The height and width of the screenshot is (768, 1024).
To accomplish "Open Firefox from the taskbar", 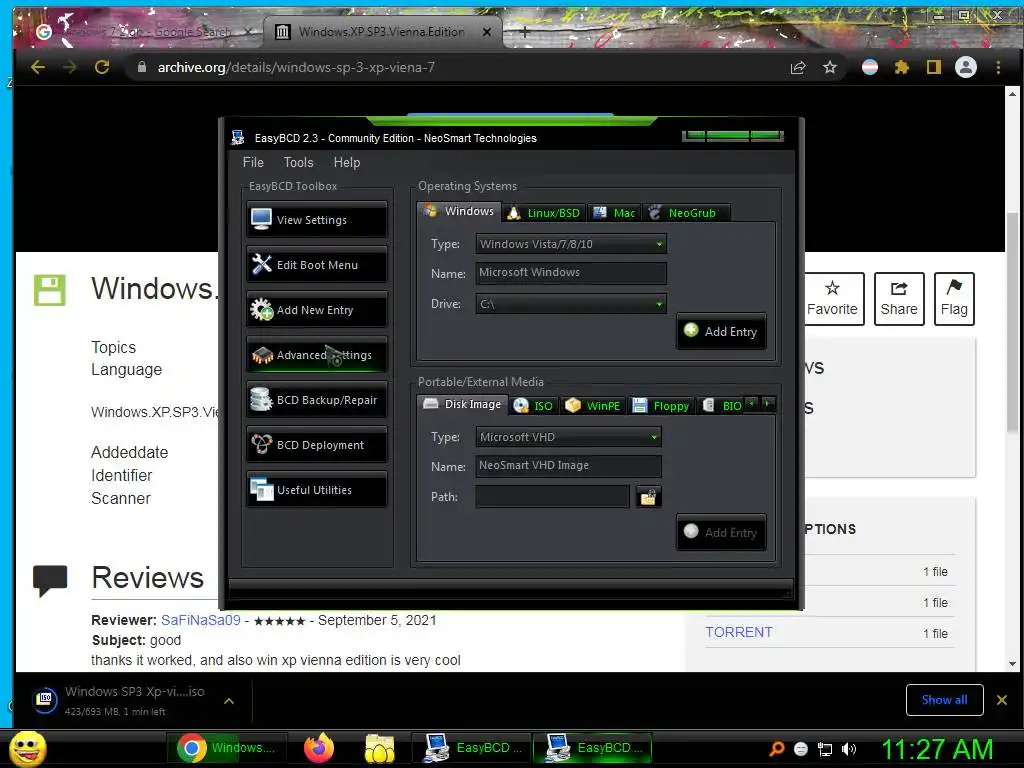I will (x=319, y=748).
